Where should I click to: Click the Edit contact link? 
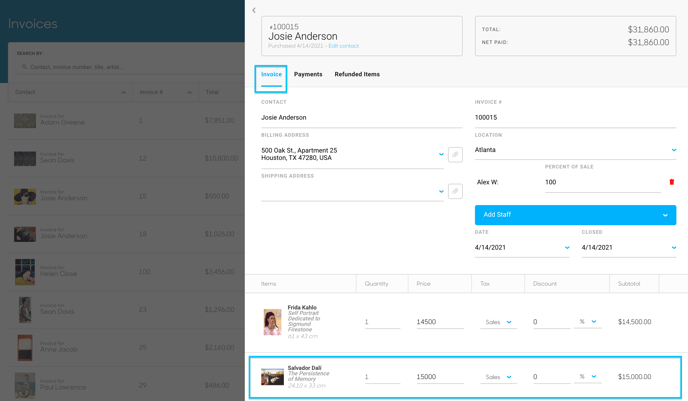pos(344,46)
